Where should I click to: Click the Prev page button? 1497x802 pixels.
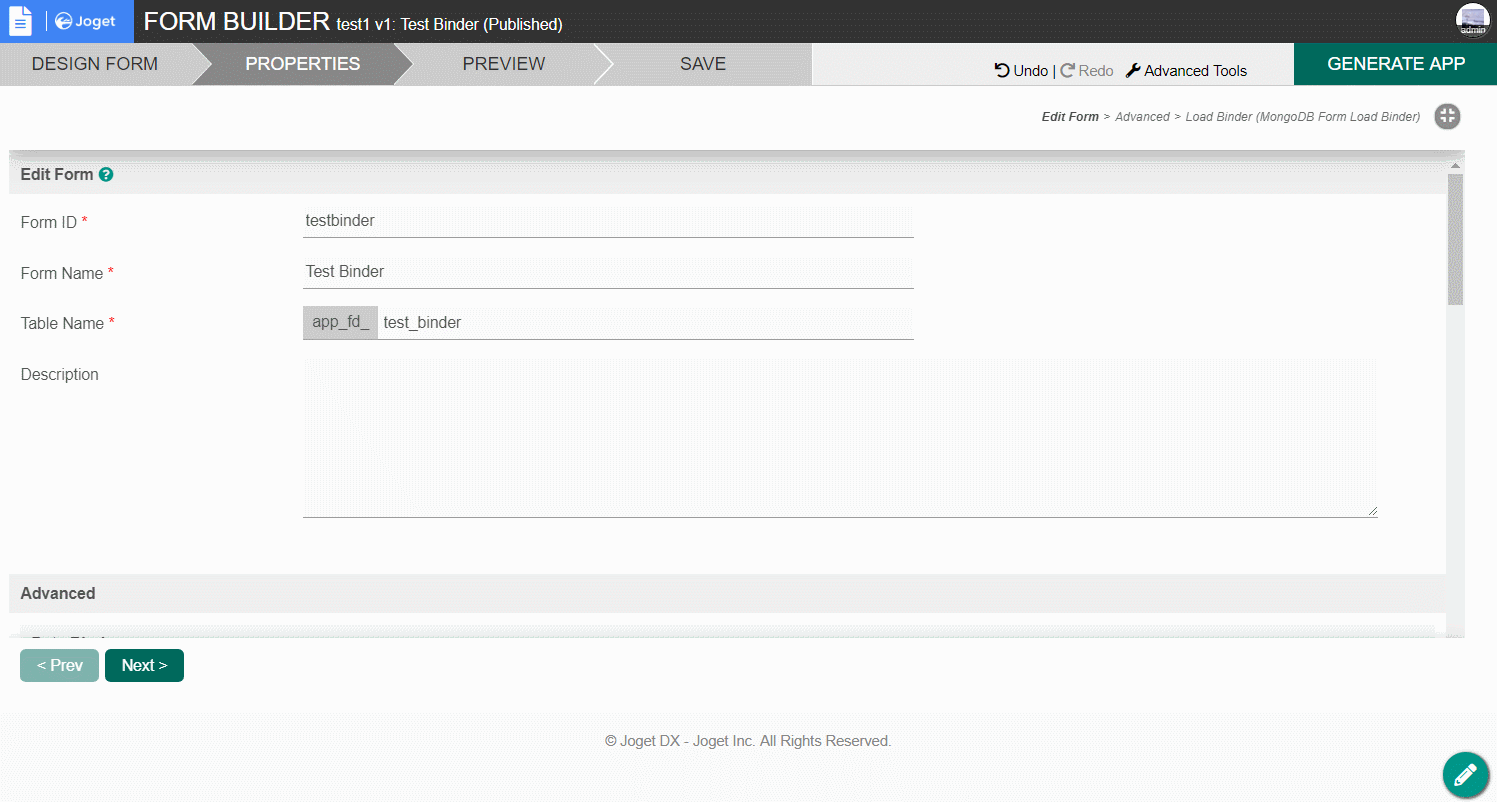click(59, 665)
